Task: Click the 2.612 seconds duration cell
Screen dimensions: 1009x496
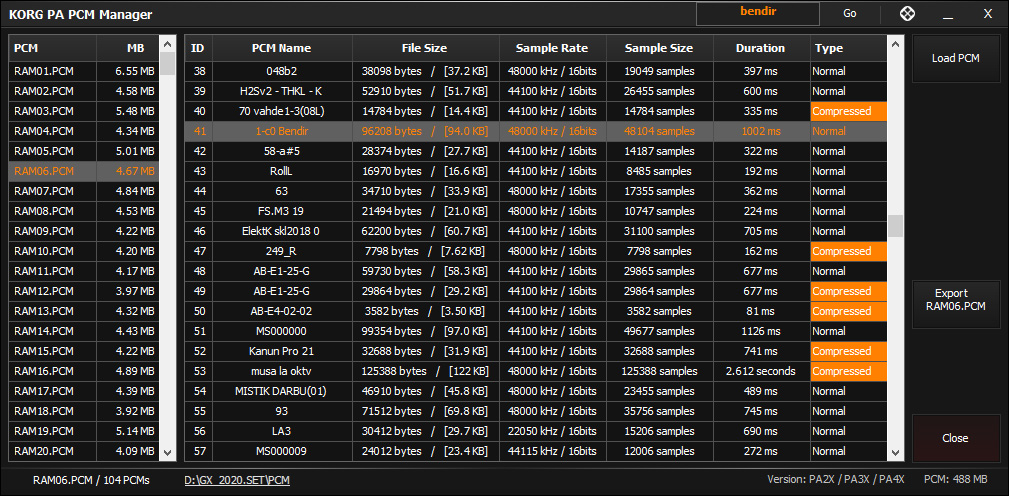Action: click(x=761, y=371)
